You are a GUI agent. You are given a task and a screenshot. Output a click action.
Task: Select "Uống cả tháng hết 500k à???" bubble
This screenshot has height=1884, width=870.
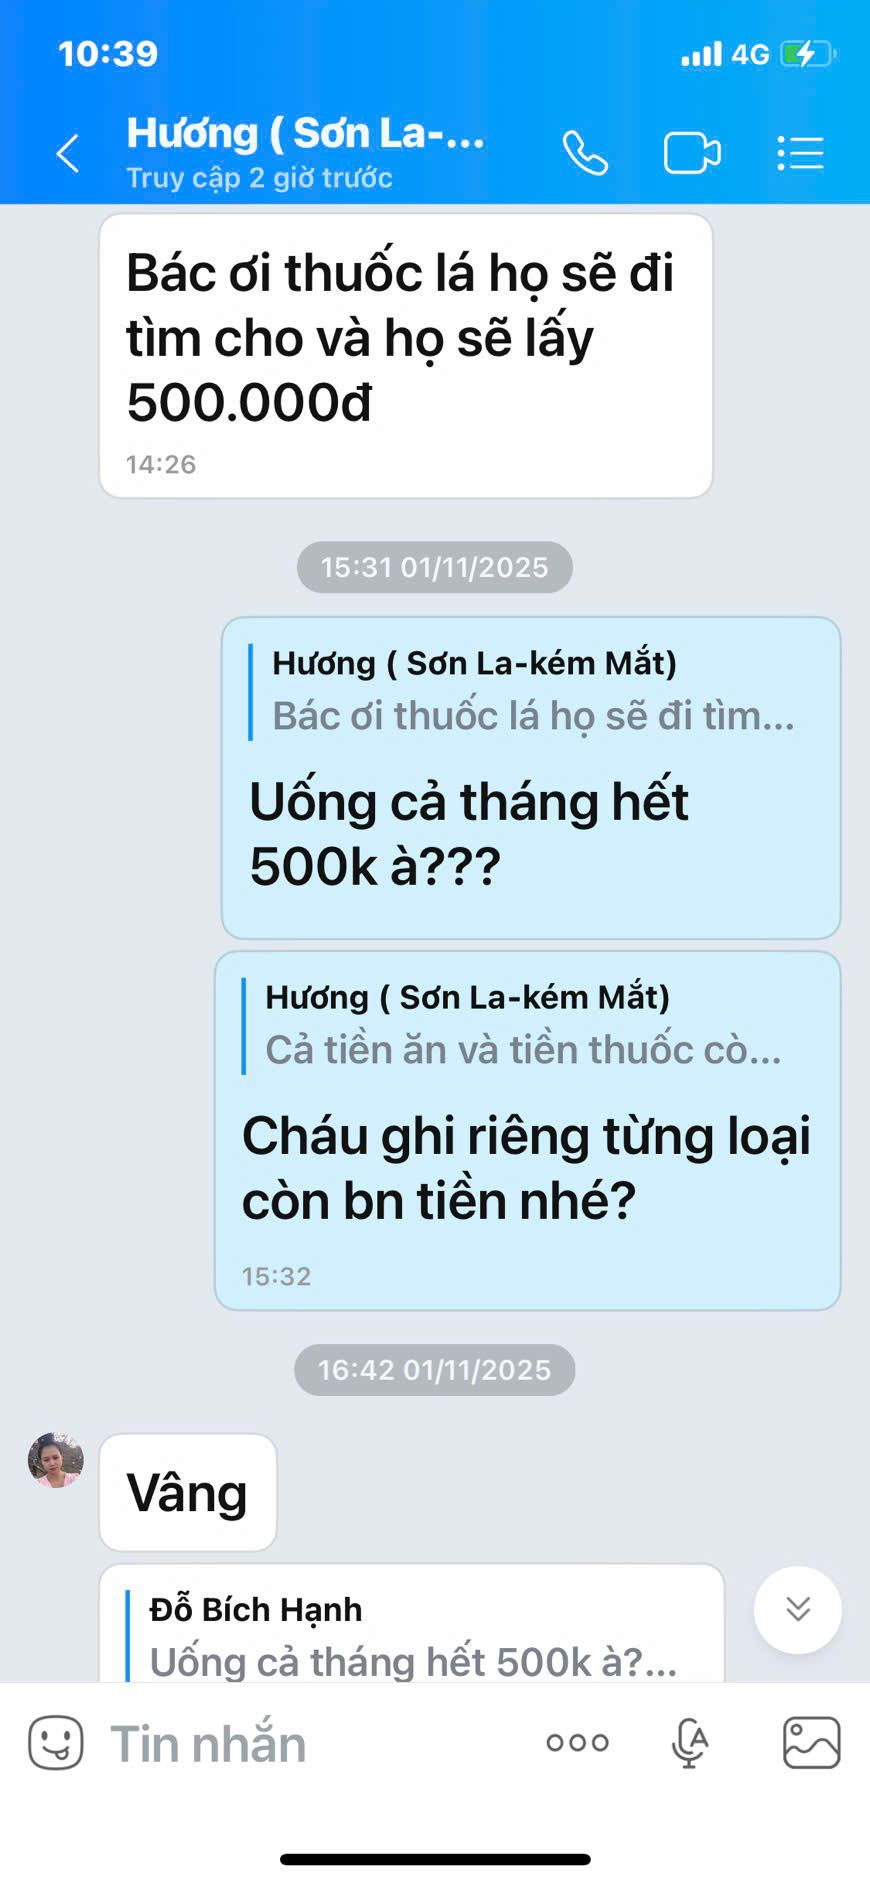click(x=531, y=778)
